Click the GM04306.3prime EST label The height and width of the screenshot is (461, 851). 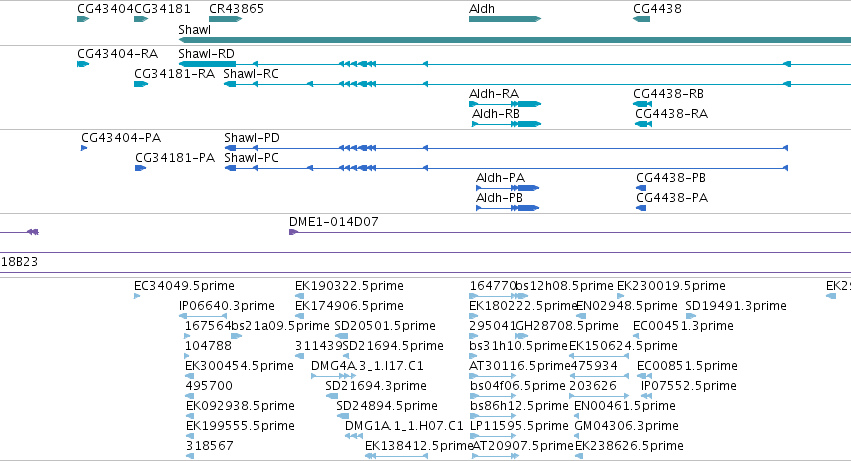click(x=626, y=427)
